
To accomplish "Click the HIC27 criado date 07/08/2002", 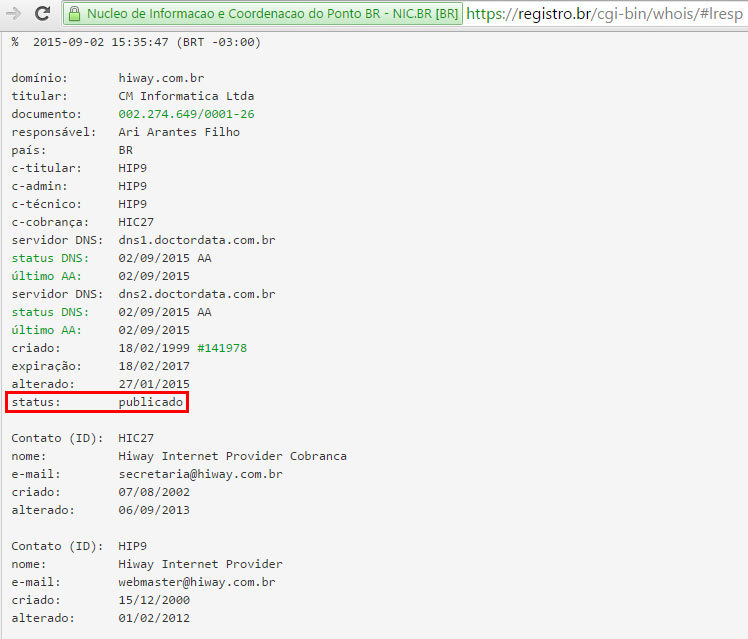I will pos(154,492).
